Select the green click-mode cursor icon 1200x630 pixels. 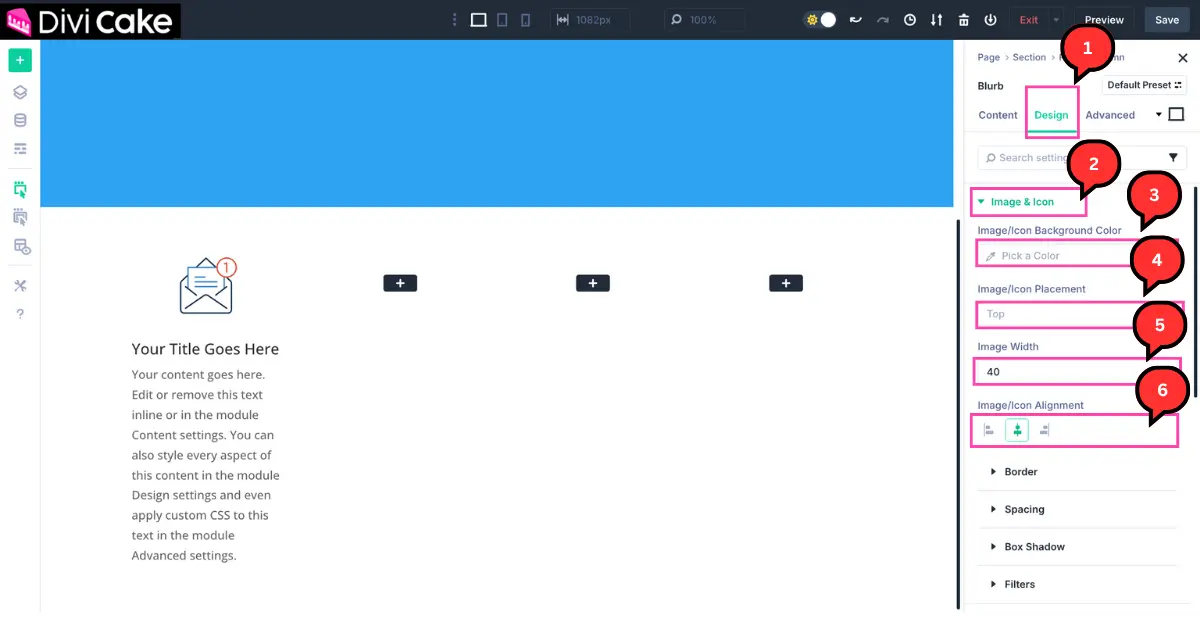coord(20,189)
